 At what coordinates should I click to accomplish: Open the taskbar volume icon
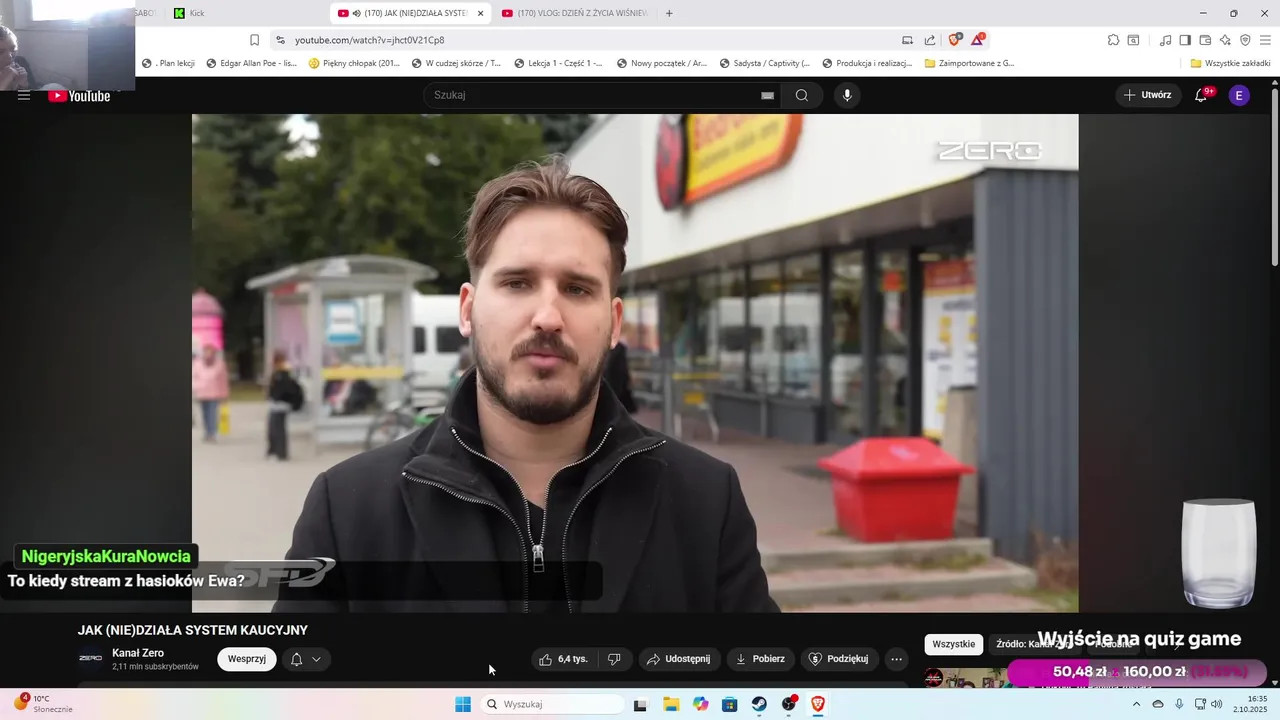(x=1216, y=704)
